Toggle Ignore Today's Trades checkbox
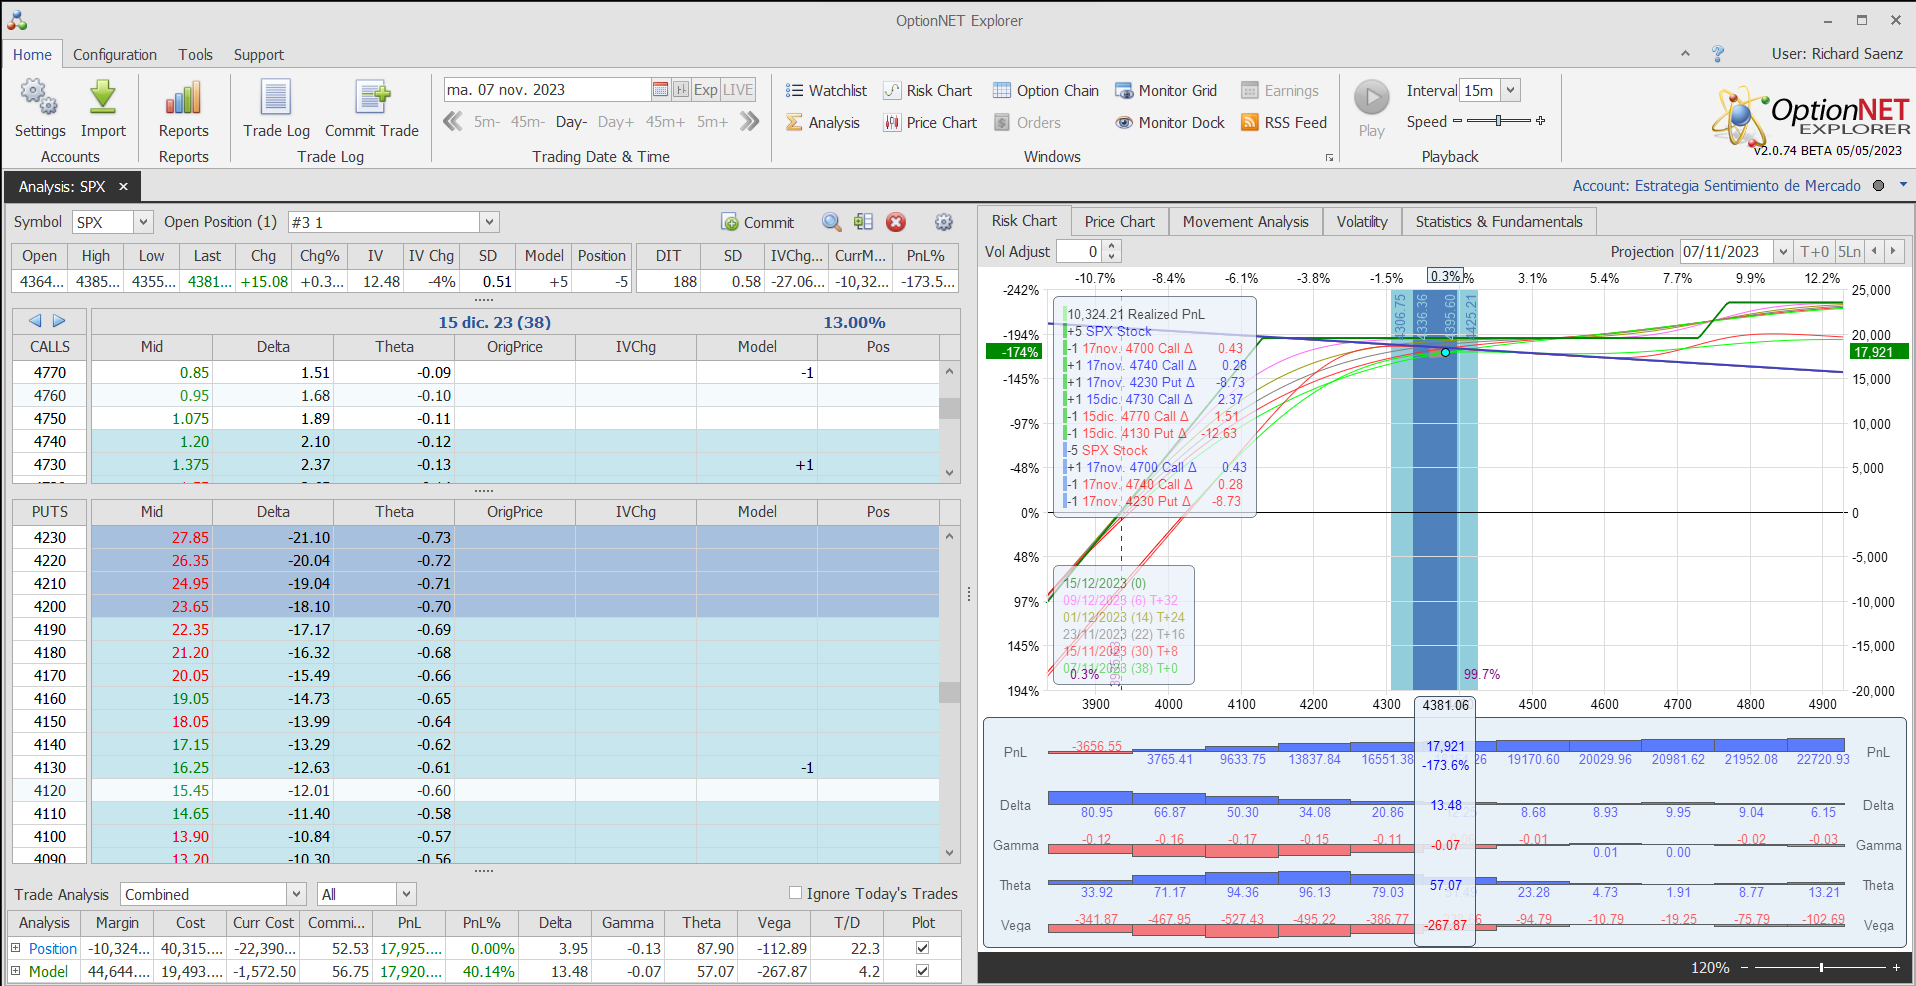Screen dimensions: 1916x986 [x=795, y=893]
